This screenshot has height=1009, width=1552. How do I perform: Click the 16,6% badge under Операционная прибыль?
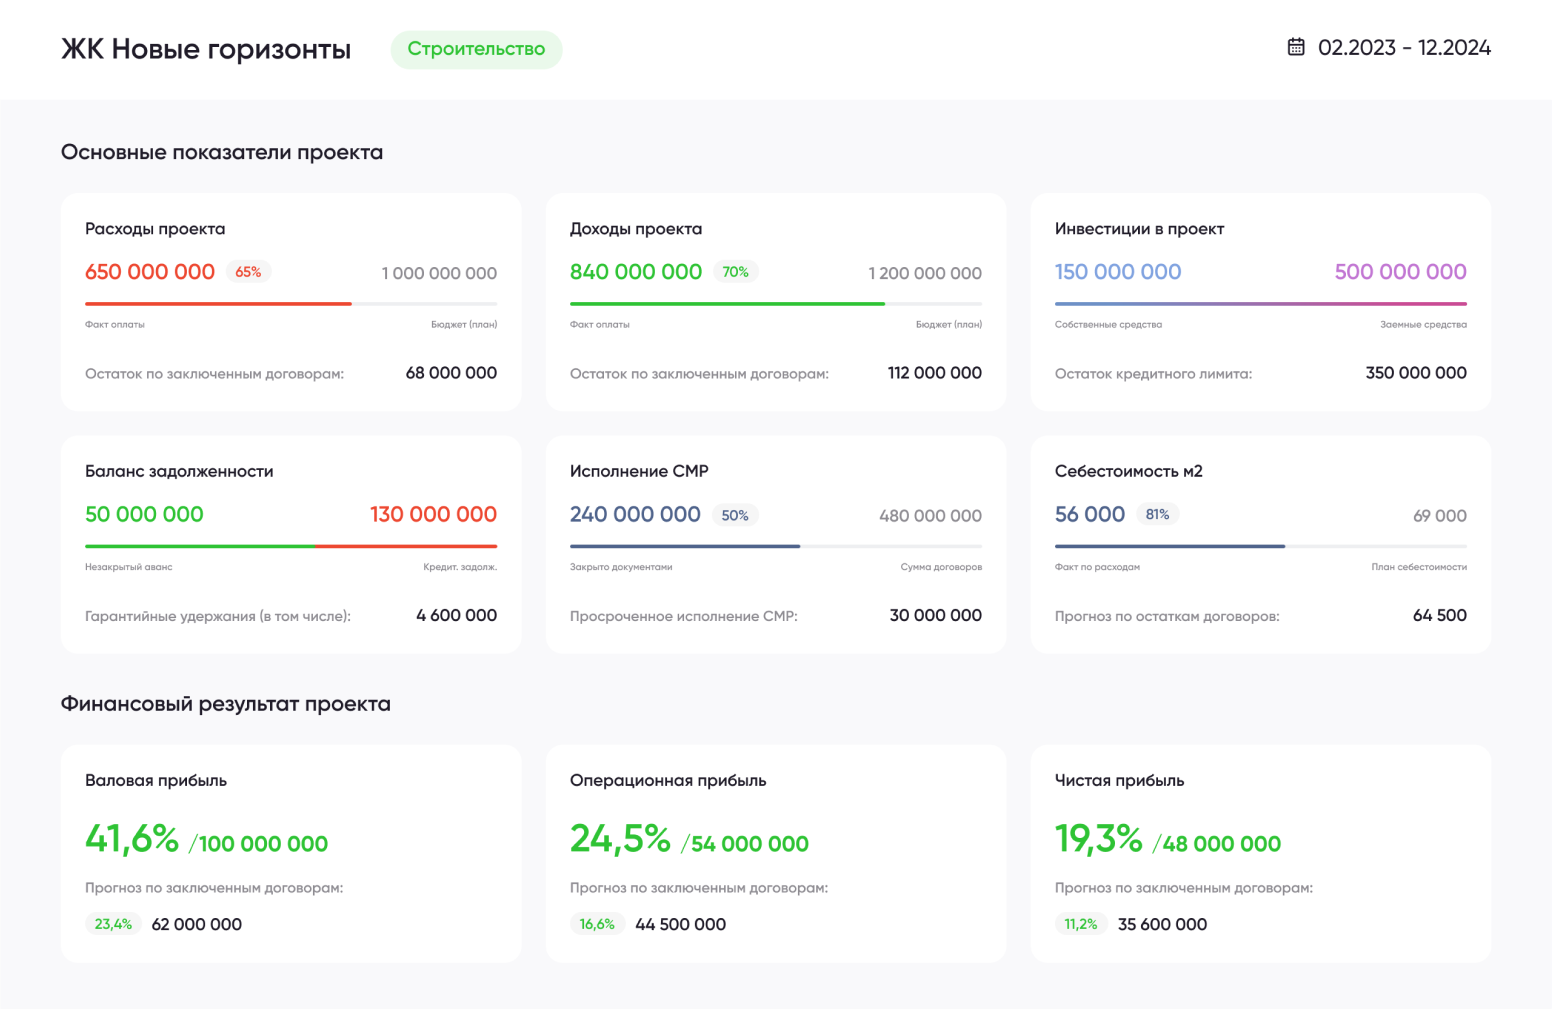[597, 924]
